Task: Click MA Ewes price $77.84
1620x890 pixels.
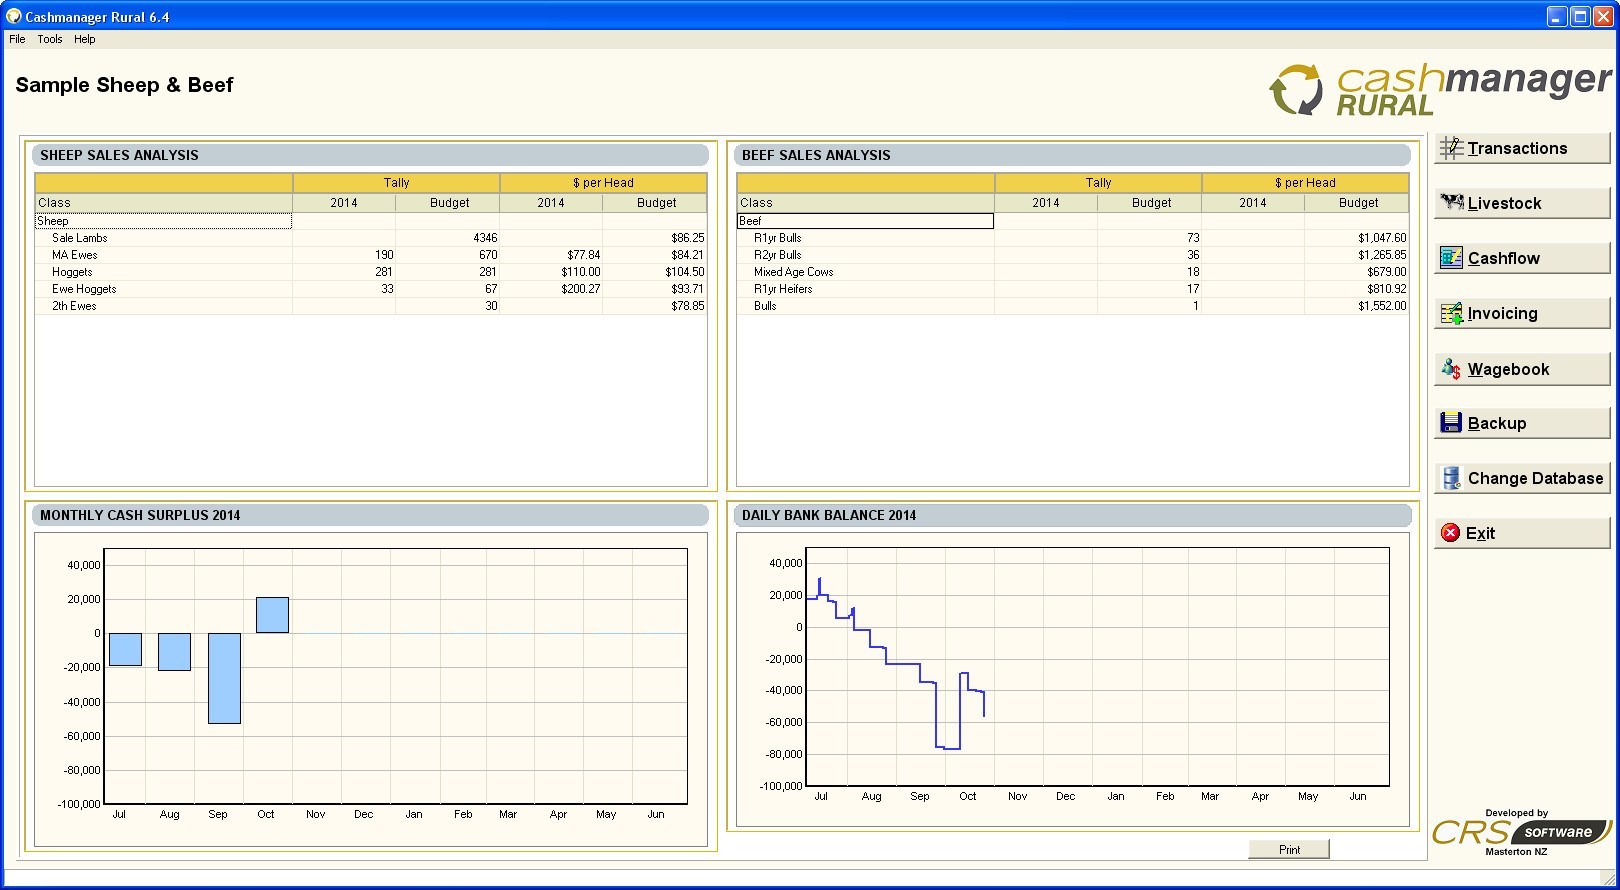Action: click(x=583, y=255)
